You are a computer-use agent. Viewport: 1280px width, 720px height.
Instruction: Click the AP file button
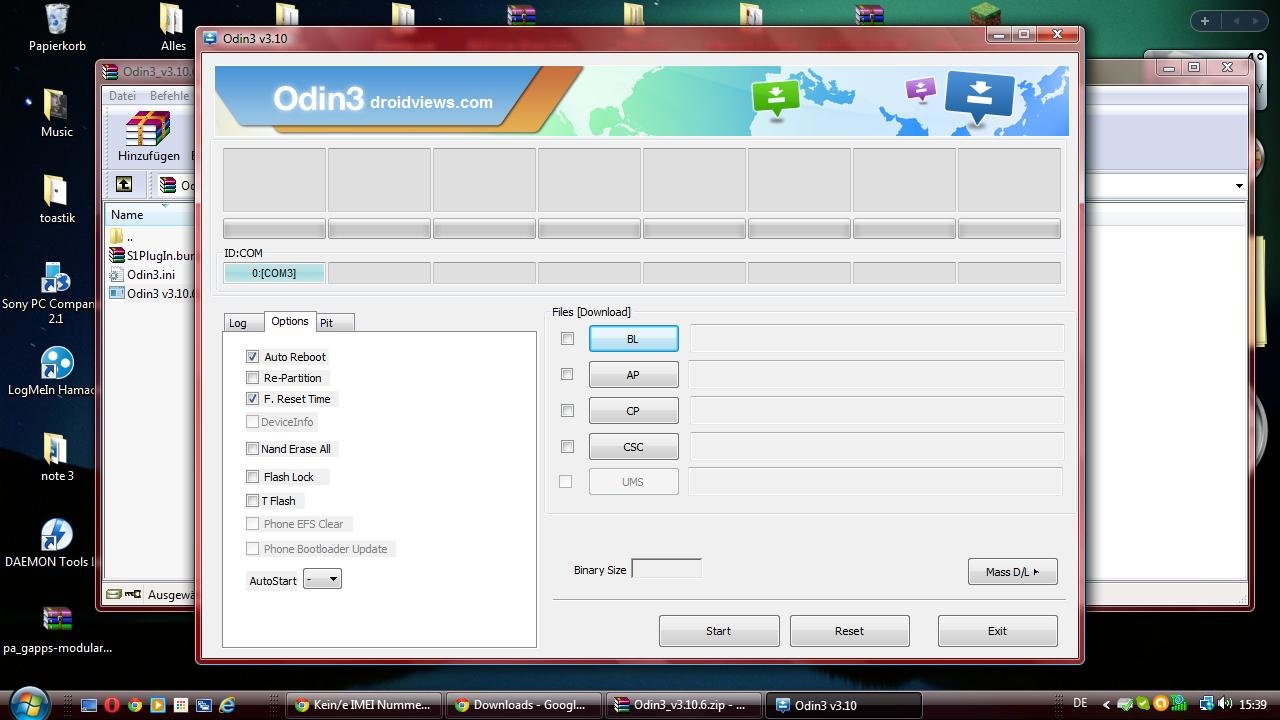pos(634,375)
